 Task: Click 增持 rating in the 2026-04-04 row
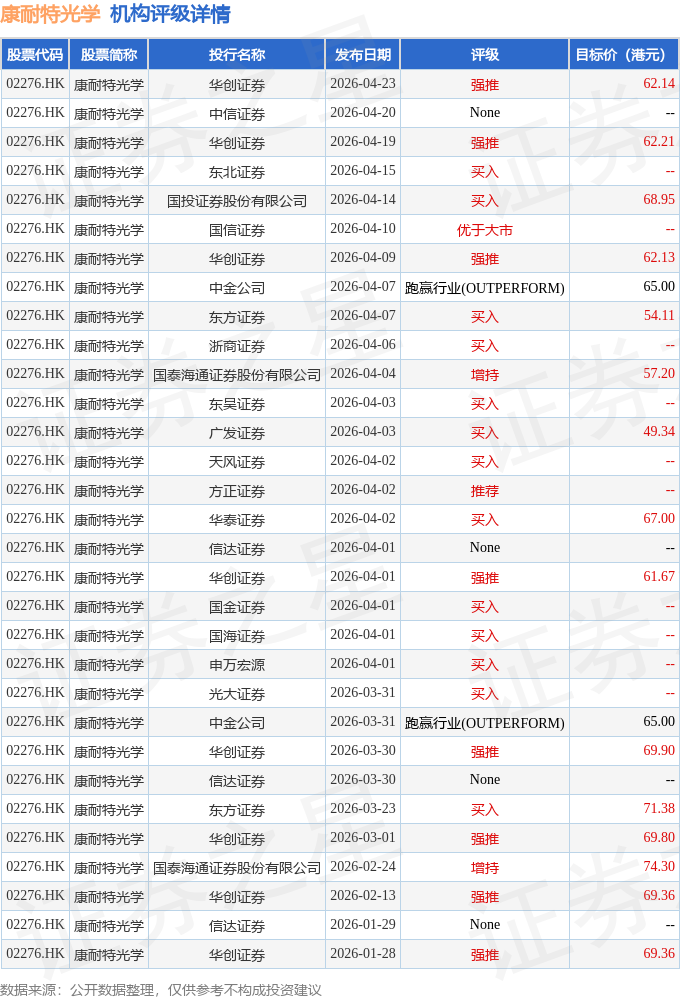click(484, 375)
